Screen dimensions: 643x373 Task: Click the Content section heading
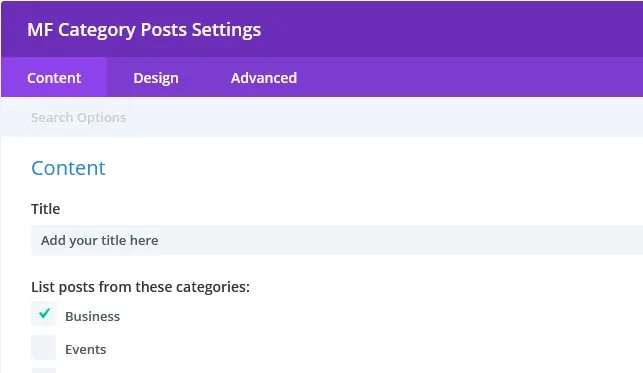pyautogui.click(x=68, y=168)
